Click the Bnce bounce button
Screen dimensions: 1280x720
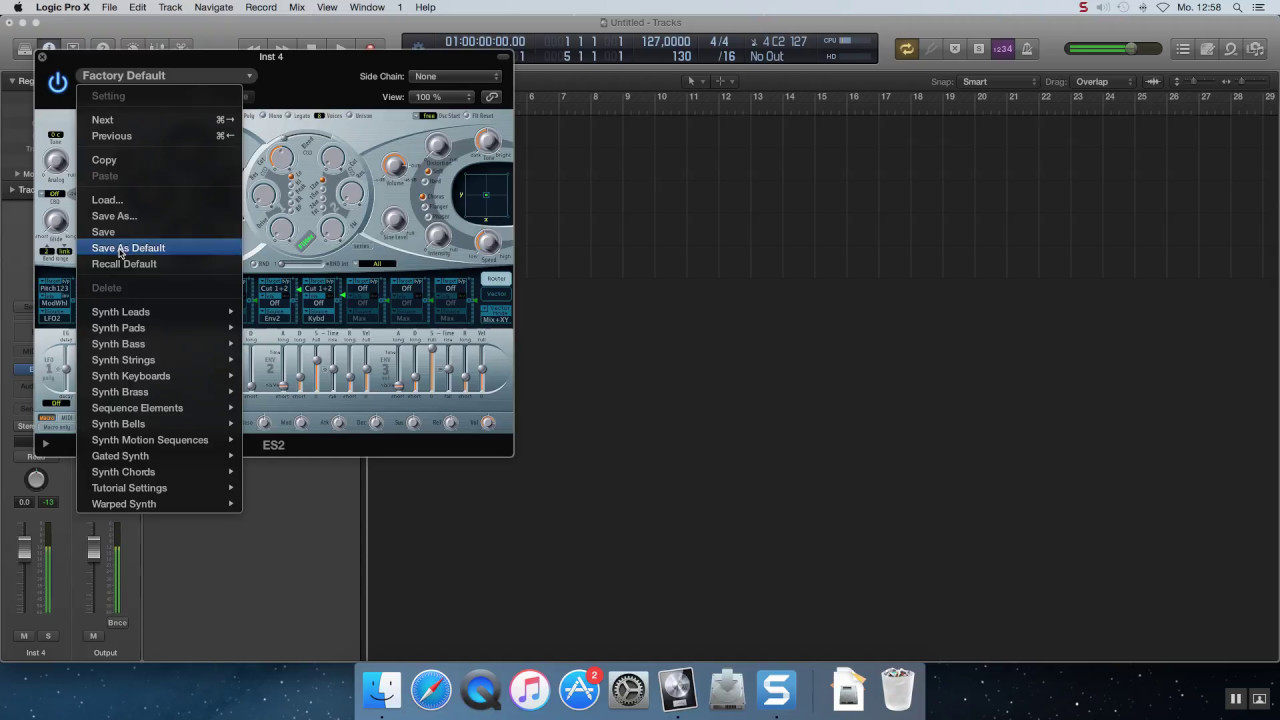pos(117,622)
